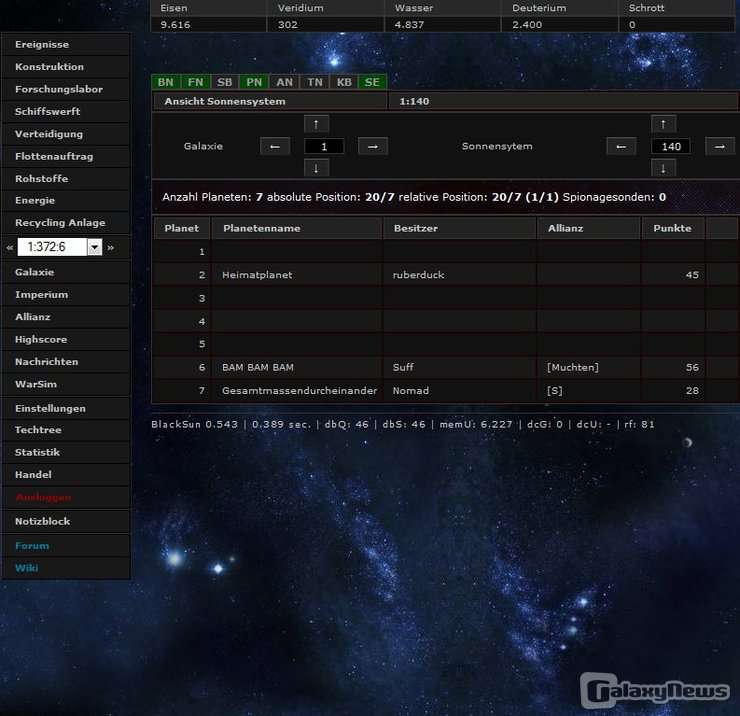Open the Forum link

click(32, 546)
